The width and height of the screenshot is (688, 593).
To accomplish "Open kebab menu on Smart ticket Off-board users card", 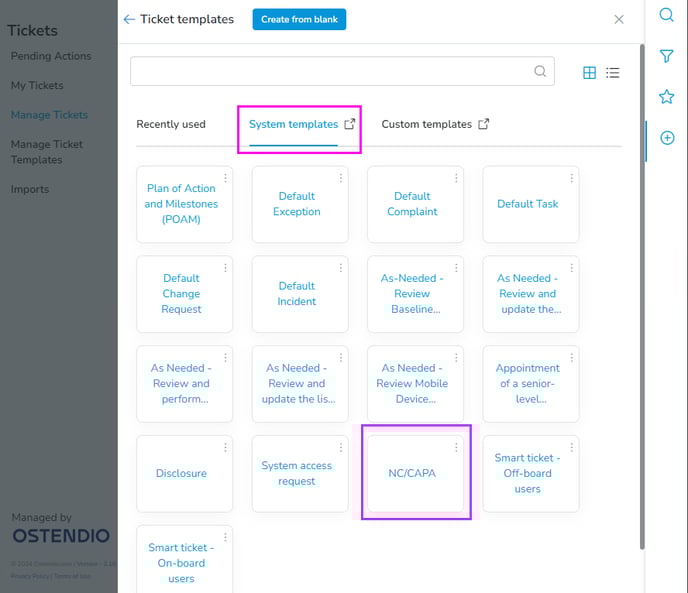I will pos(571,447).
